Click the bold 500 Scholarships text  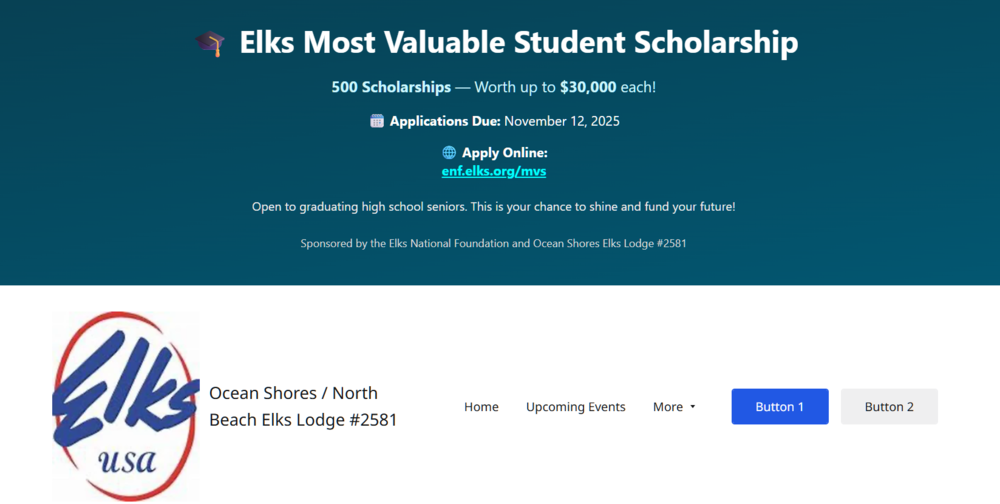coord(391,87)
